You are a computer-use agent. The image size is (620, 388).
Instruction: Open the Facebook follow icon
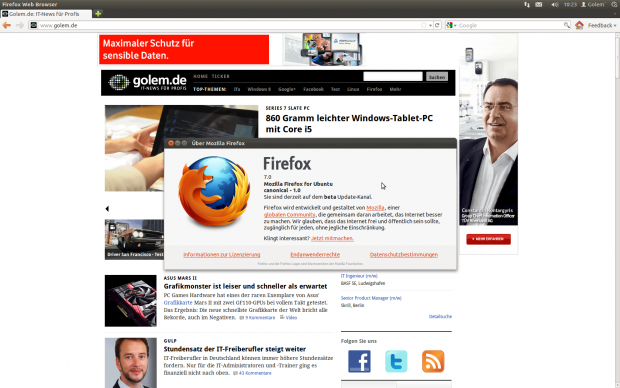(x=359, y=361)
